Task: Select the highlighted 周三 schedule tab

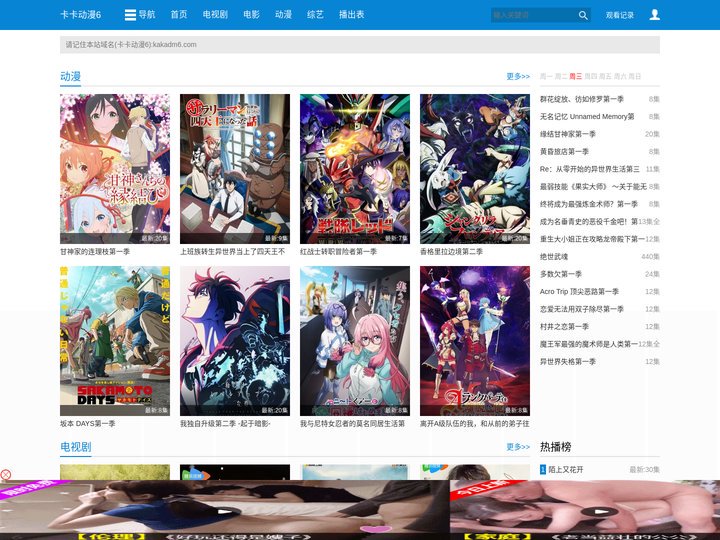Action: 576,76
